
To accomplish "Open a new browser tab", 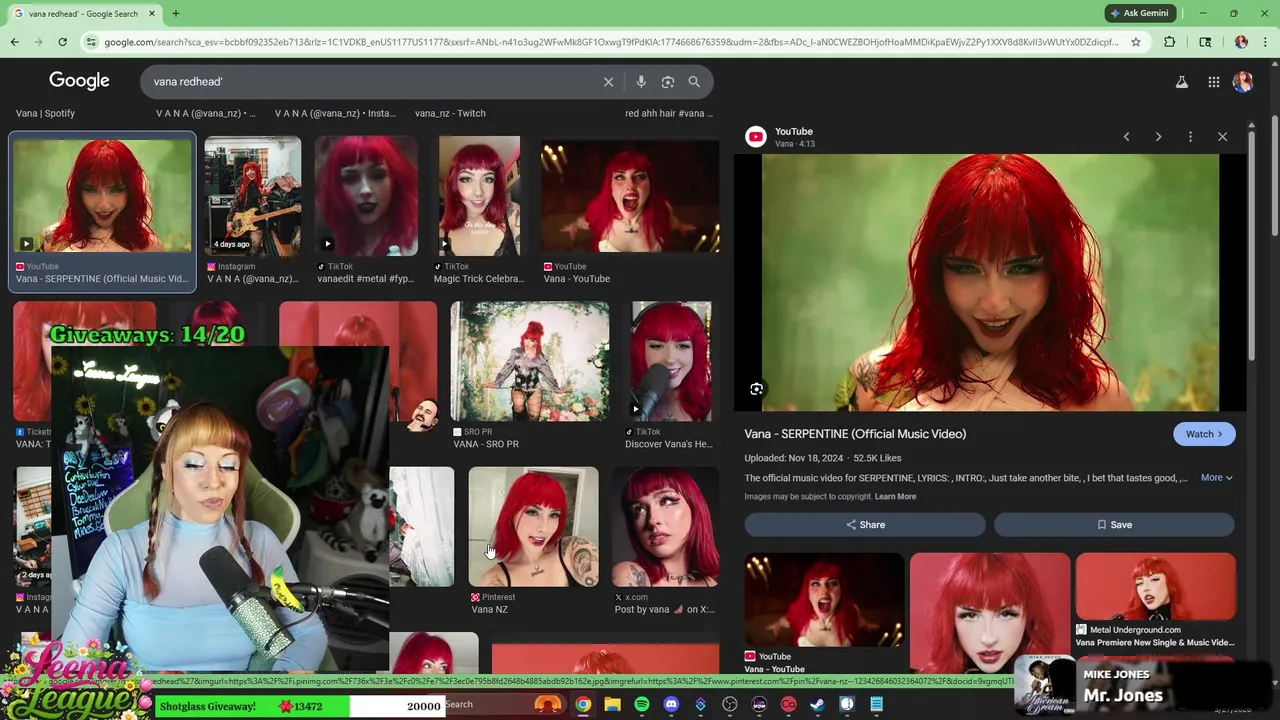I will [175, 14].
